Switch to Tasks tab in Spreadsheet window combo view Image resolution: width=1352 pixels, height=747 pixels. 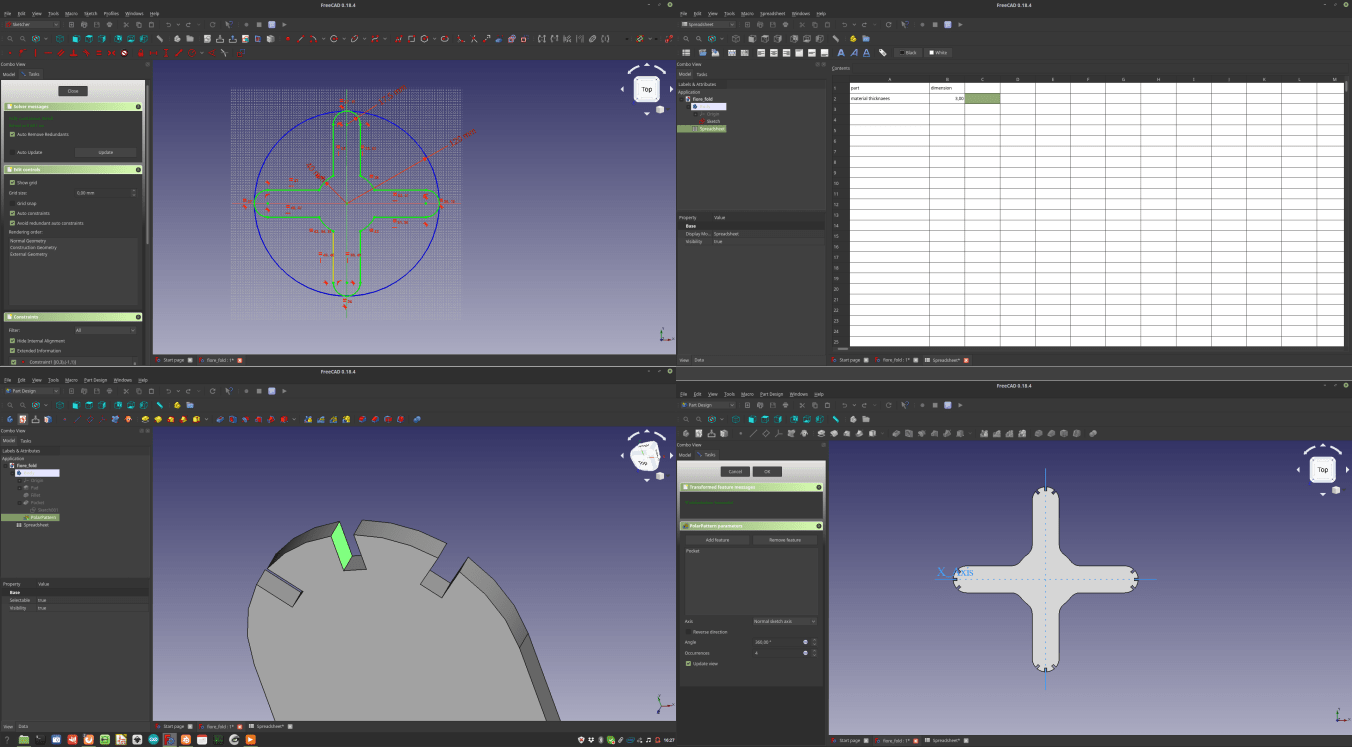[701, 74]
